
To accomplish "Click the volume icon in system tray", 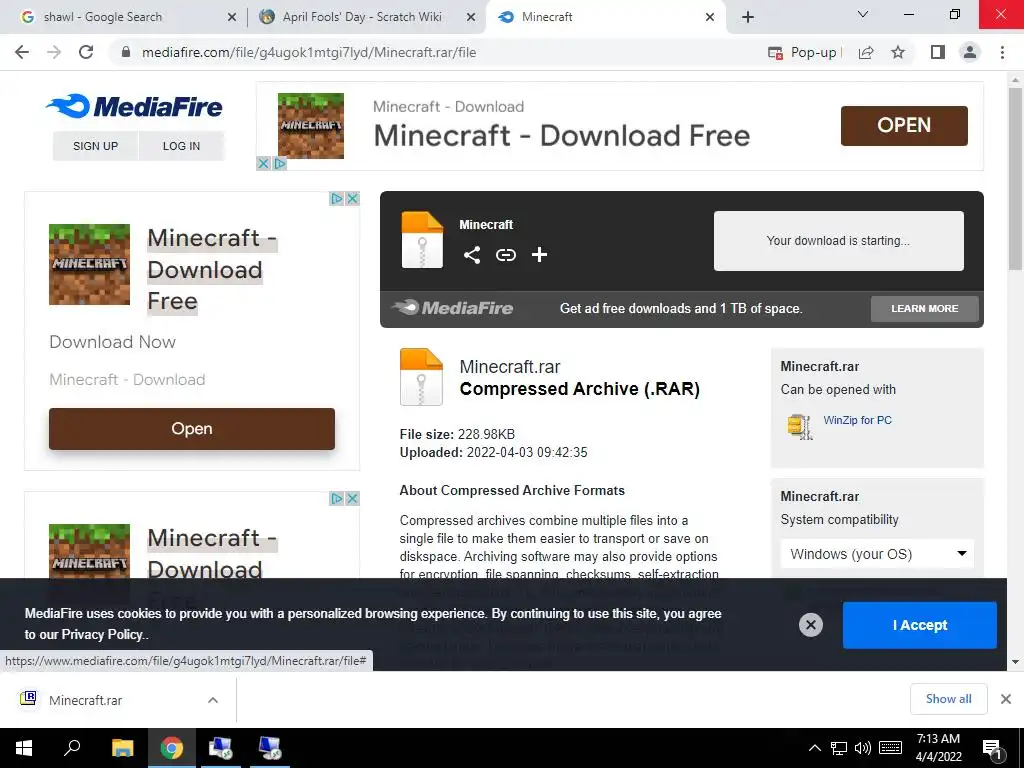I will click(863, 748).
